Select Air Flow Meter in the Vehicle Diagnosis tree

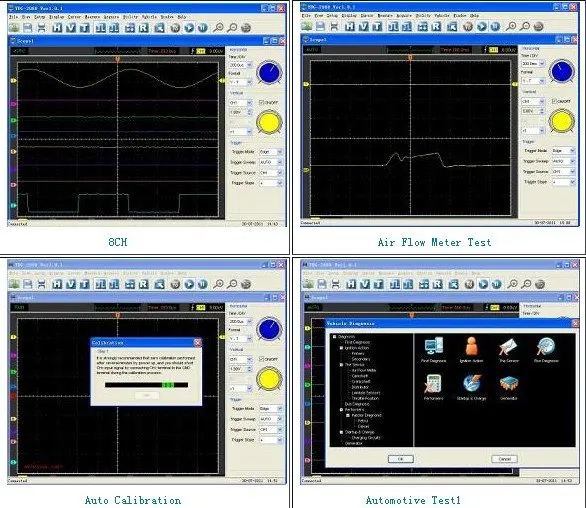[364, 370]
